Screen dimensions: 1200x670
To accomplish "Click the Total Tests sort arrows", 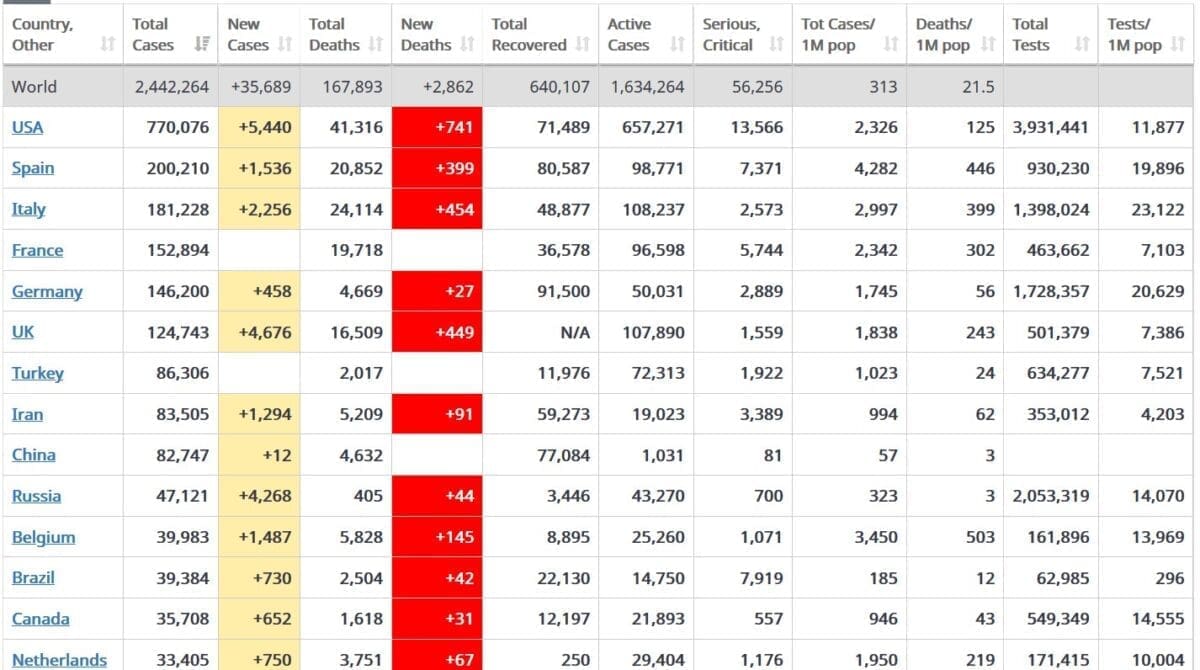I will 1081,45.
